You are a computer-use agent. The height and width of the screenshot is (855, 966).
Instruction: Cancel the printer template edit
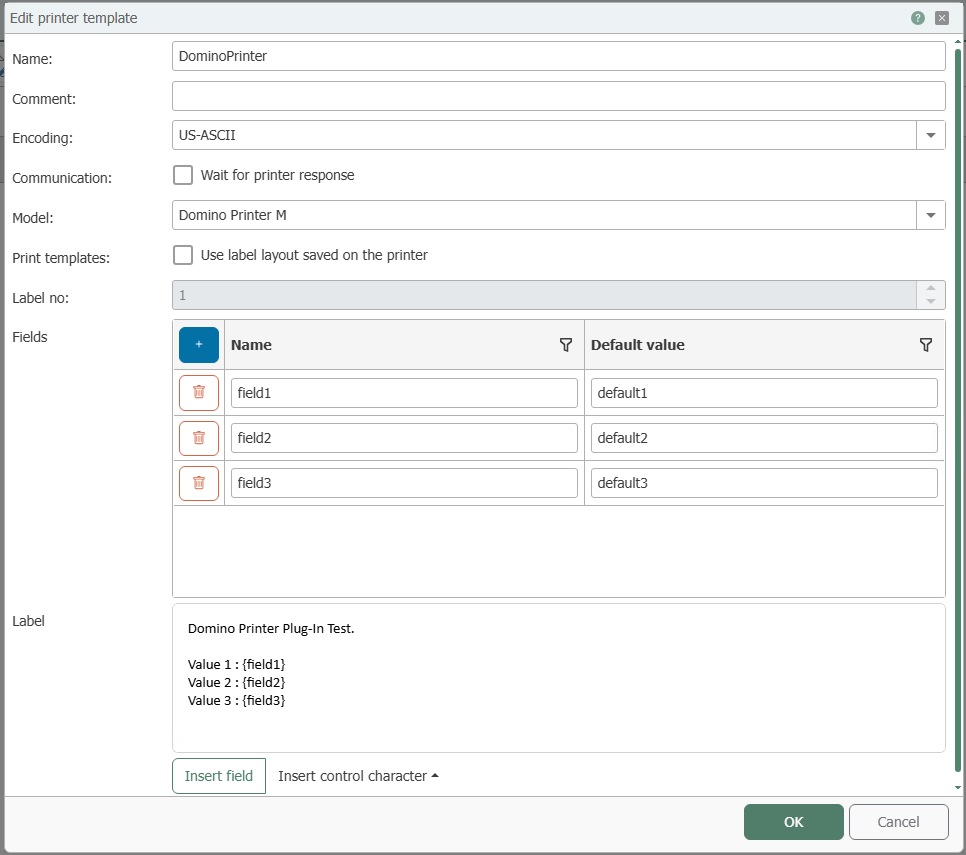tap(898, 822)
